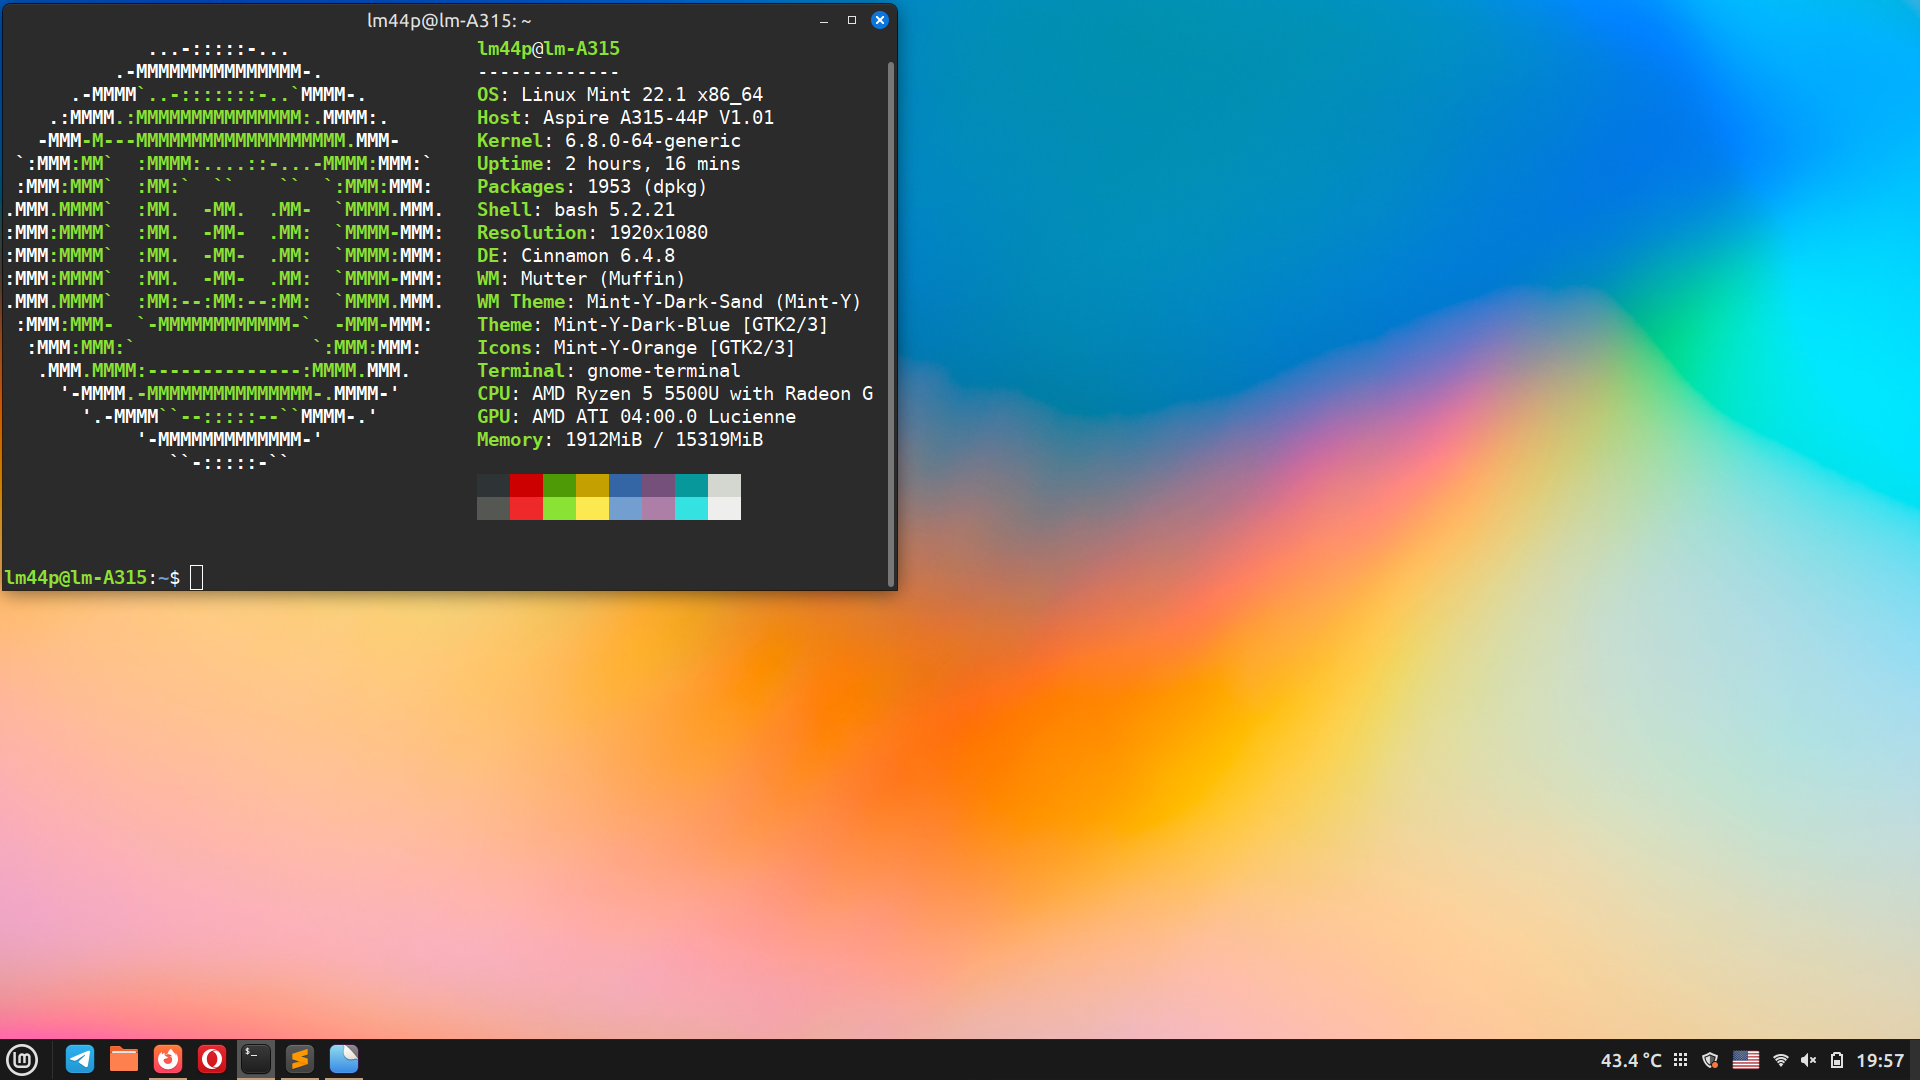The image size is (1920, 1080).
Task: Maximize the terminal window
Action: click(852, 20)
